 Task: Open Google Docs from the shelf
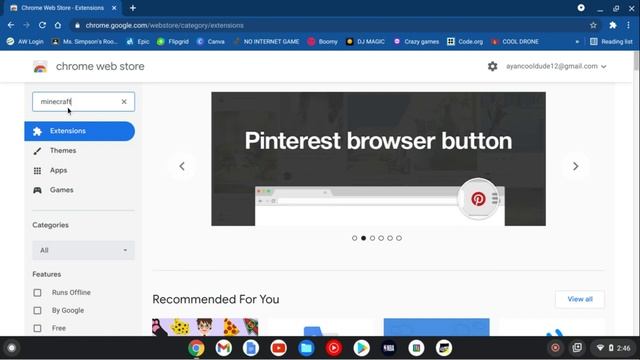click(x=251, y=348)
